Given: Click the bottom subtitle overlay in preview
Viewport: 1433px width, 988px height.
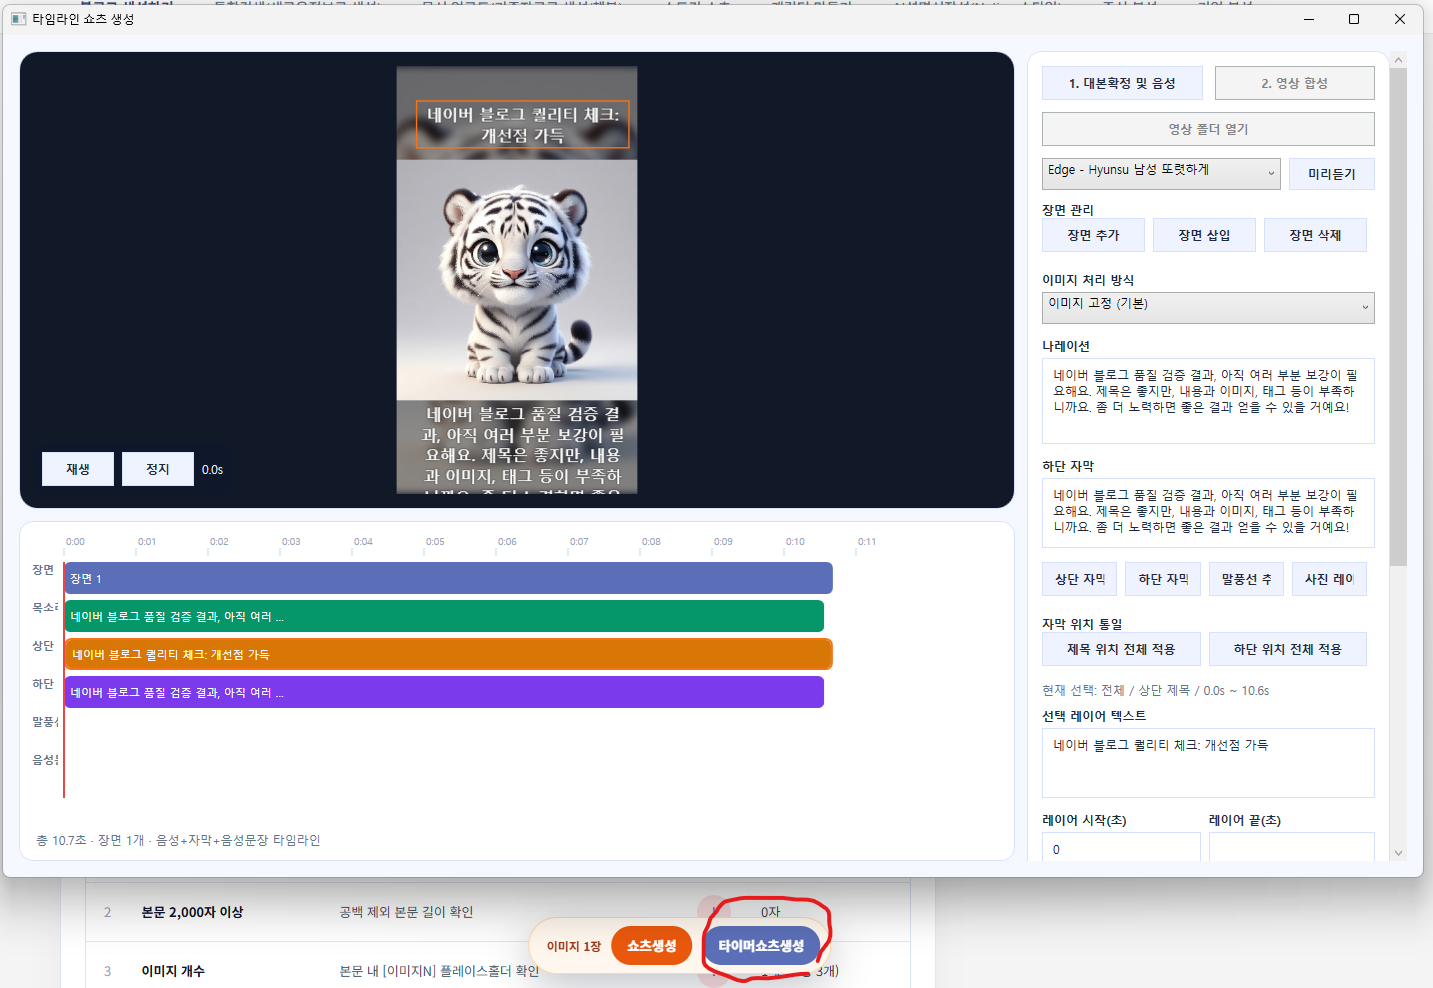Looking at the screenshot, I should [523, 448].
